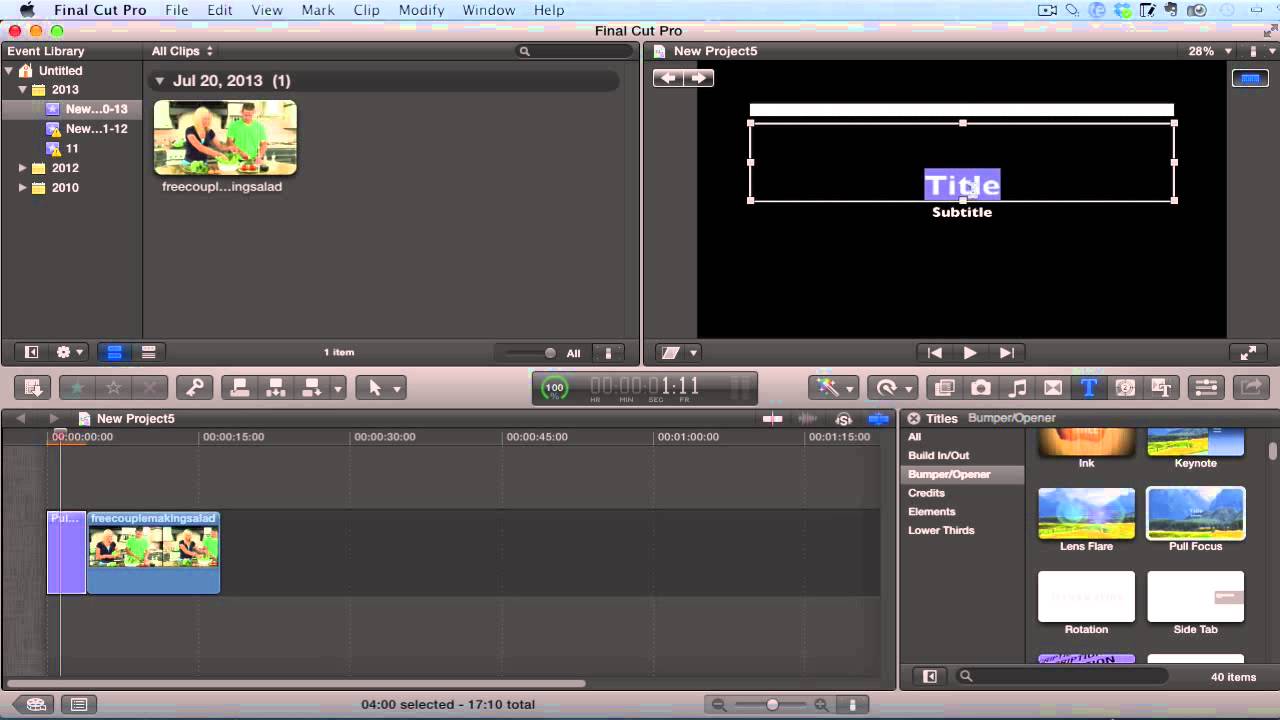Collapse the Untitled library disk
This screenshot has height=720, width=1280.
[9, 71]
